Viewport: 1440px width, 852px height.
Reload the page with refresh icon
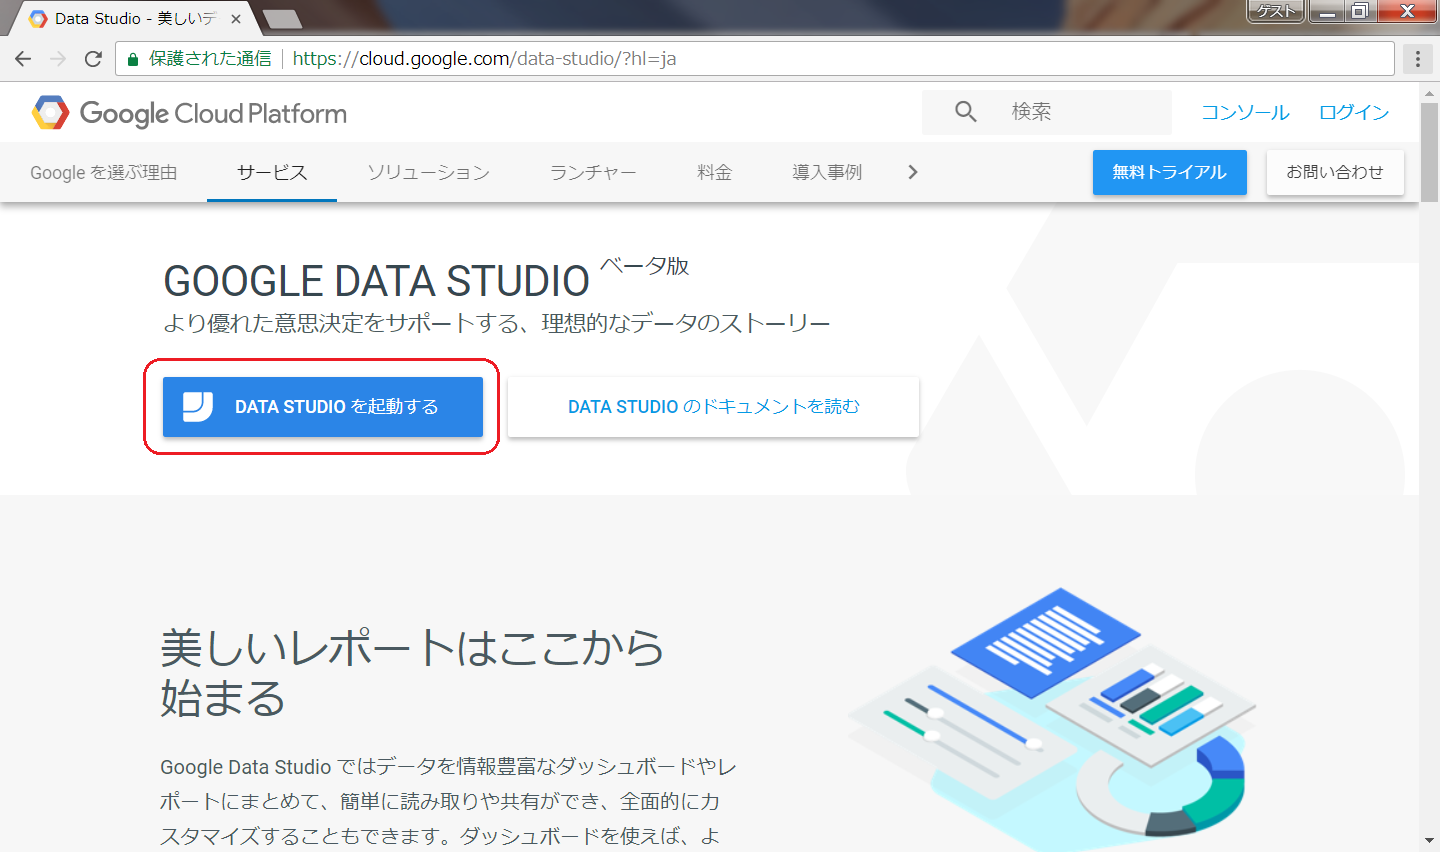93,59
